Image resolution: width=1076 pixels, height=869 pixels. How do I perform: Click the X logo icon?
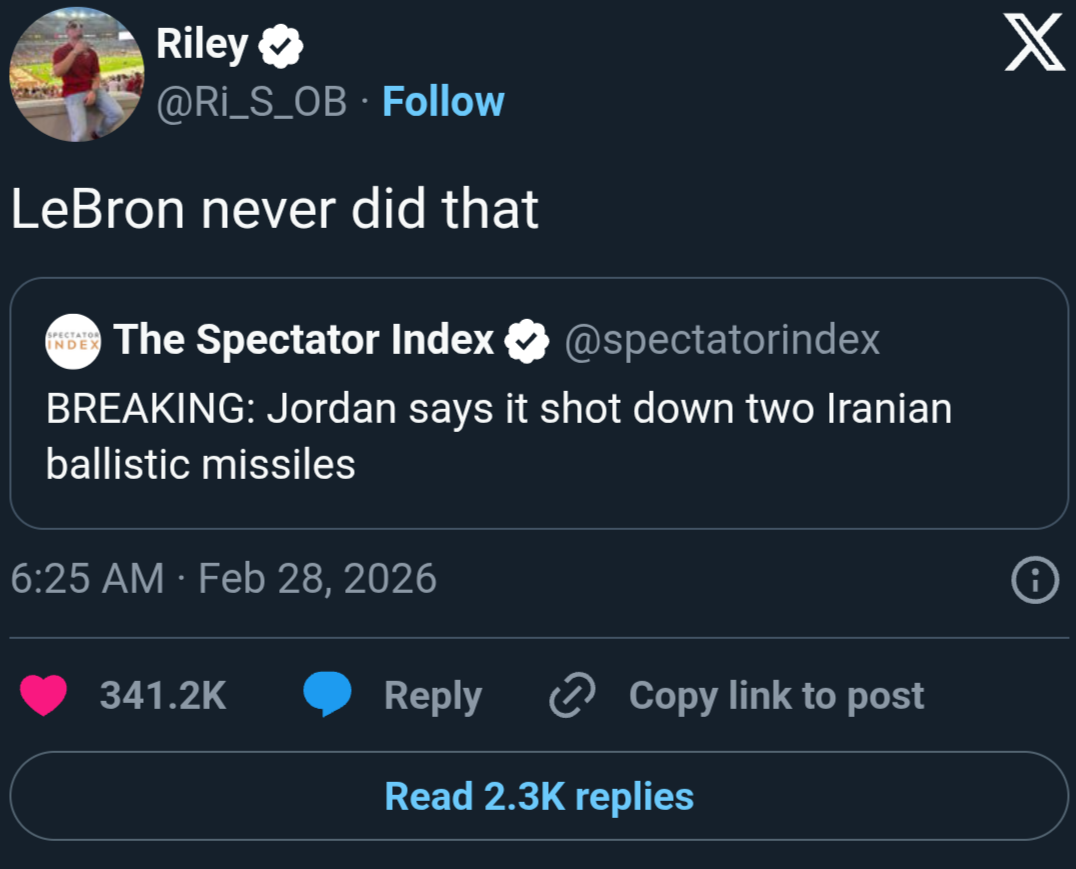(1034, 45)
